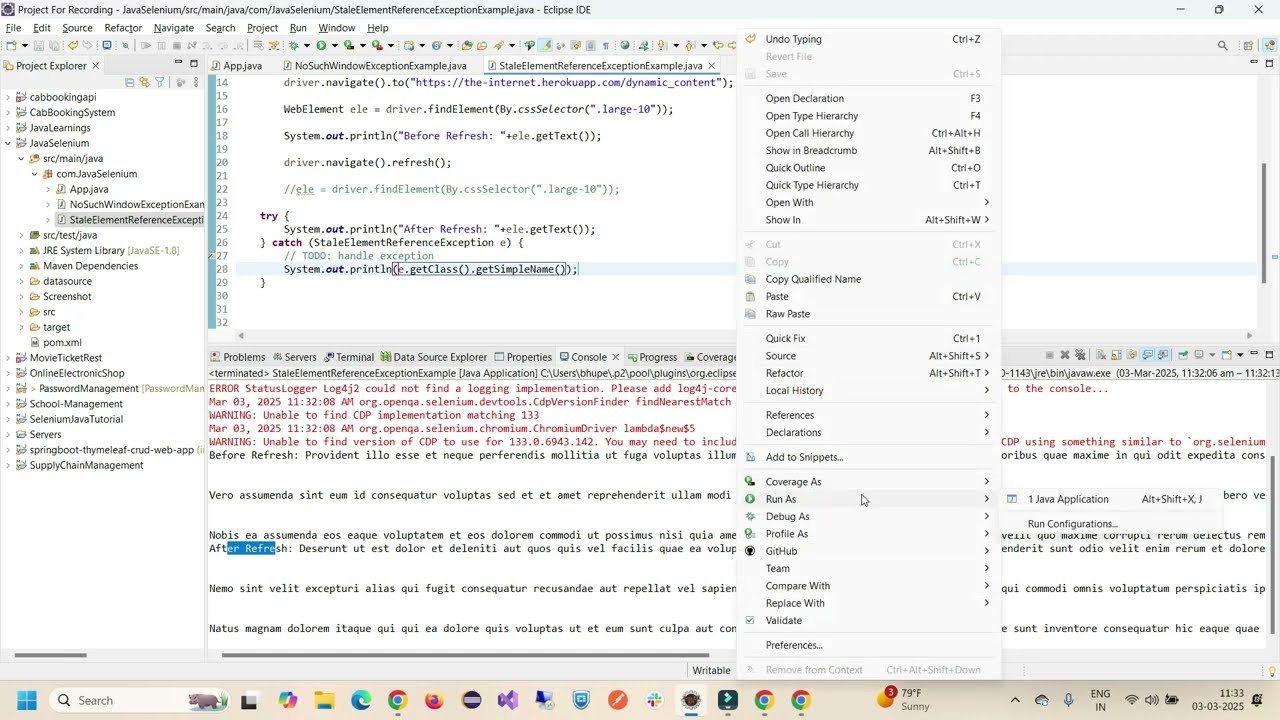Switch to the Problems view tab
Image resolution: width=1280 pixels, height=720 pixels.
(237, 357)
